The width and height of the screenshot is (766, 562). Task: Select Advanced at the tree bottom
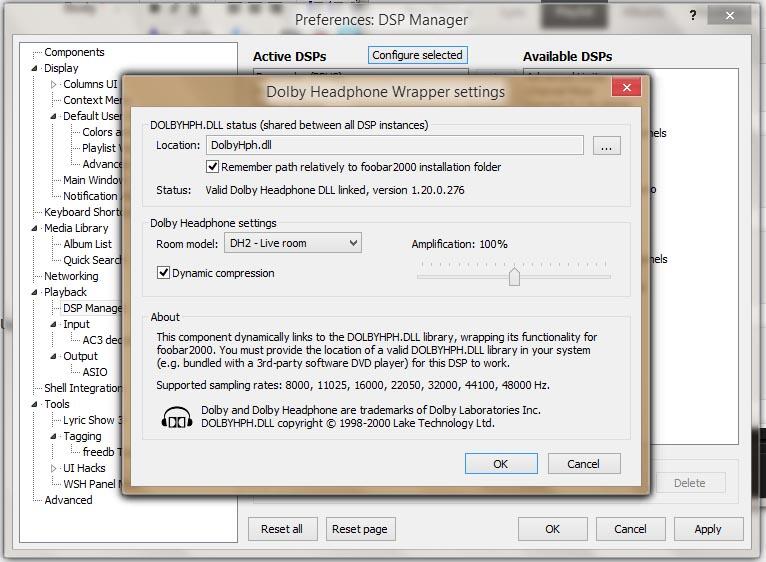[68, 500]
